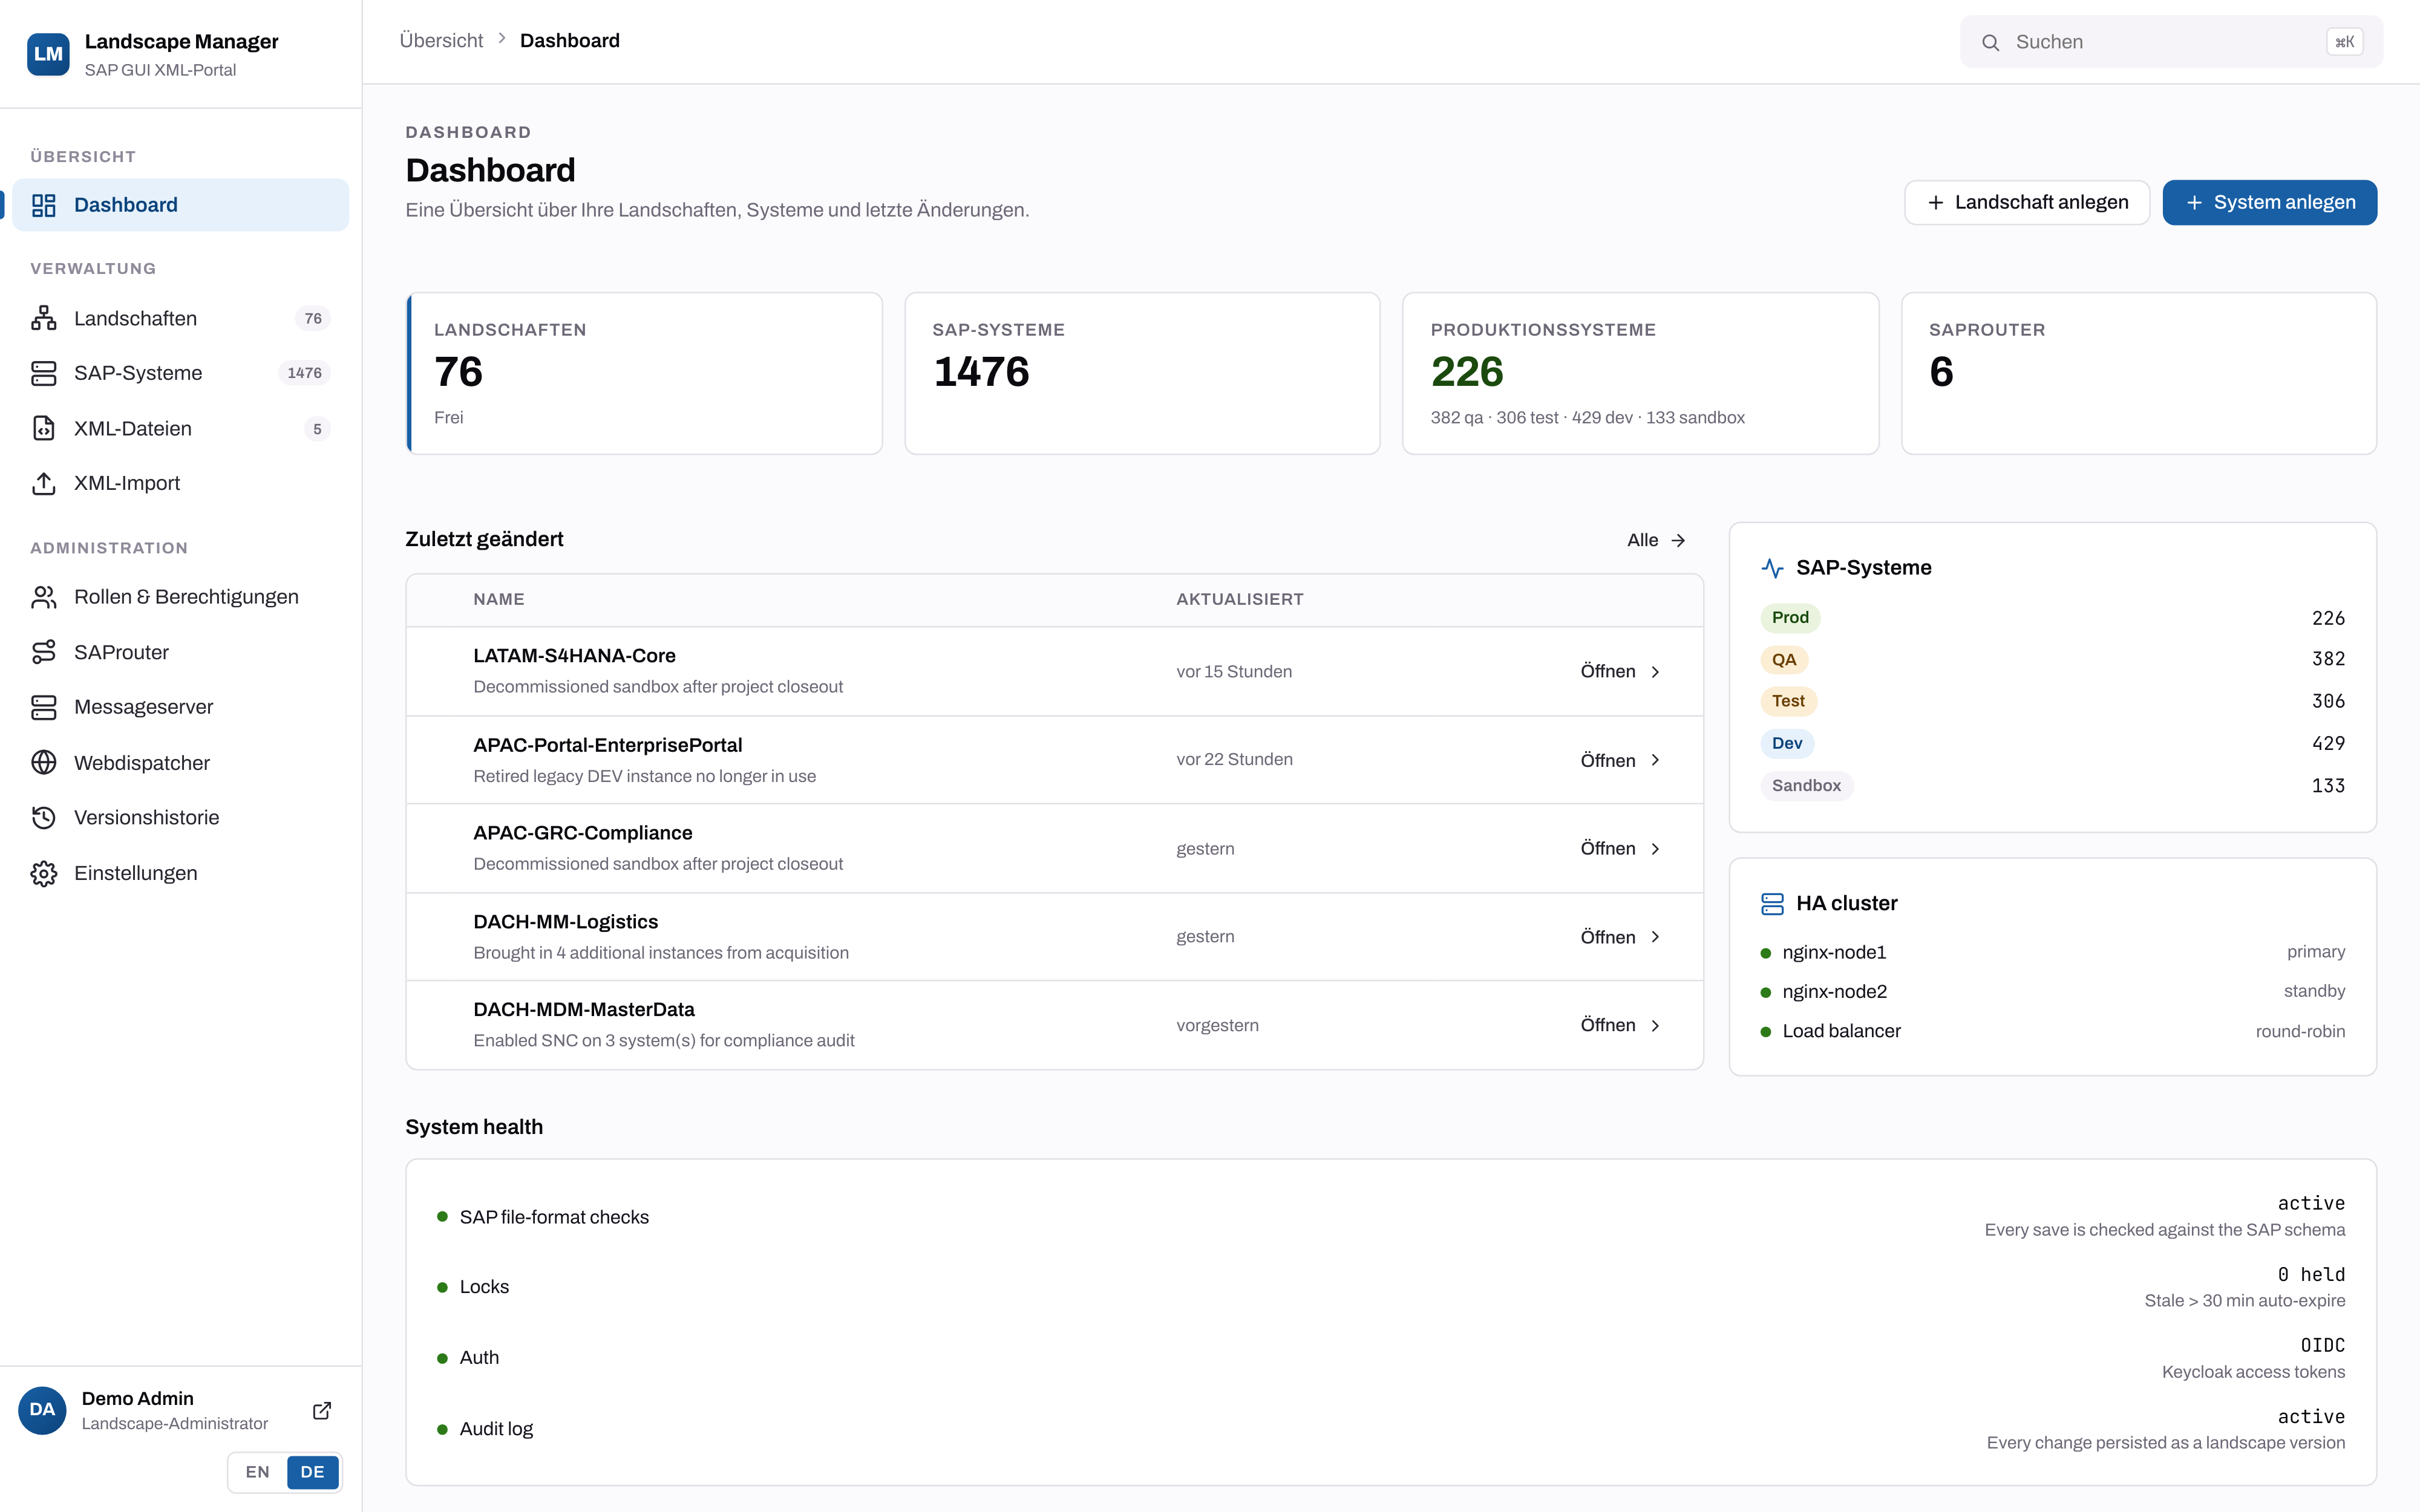This screenshot has width=2420, height=1512.
Task: Click the SAP-Systeme 1476 stat card
Action: 1142,374
